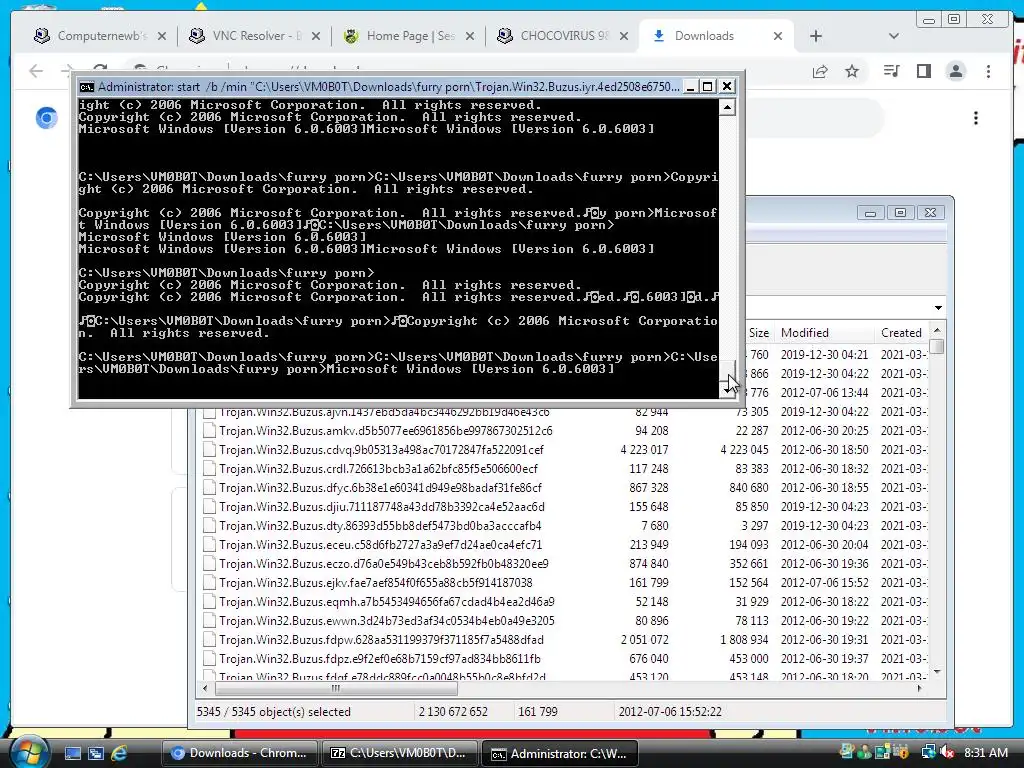Image resolution: width=1024 pixels, height=768 pixels.
Task: Click the Chrome logo on Downloads page
Action: coord(46,118)
